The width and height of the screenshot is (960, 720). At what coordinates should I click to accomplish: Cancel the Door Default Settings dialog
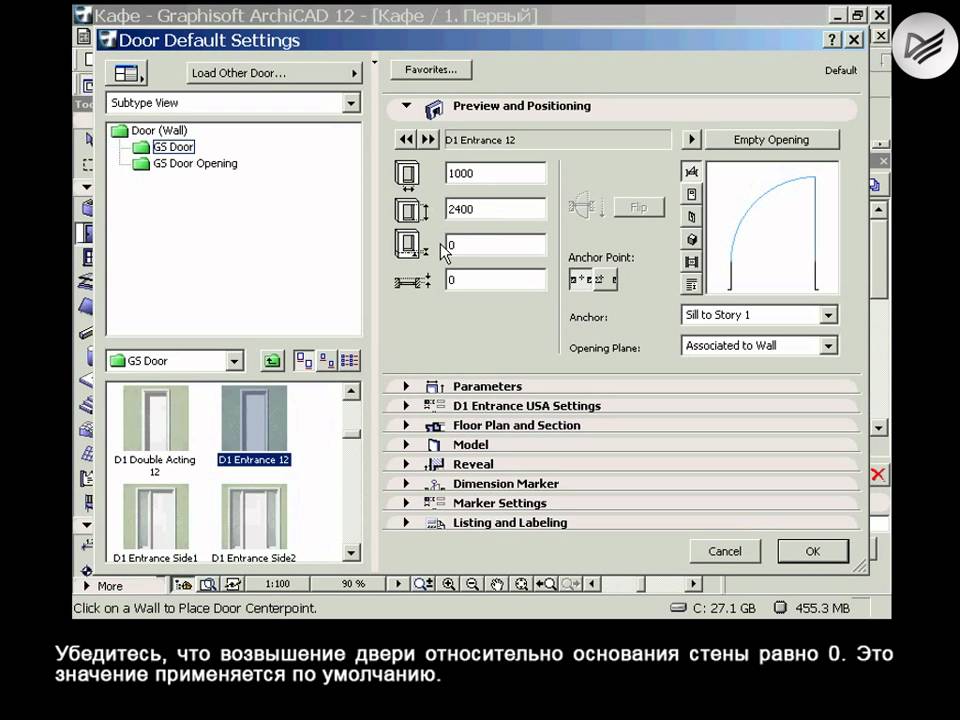click(725, 551)
